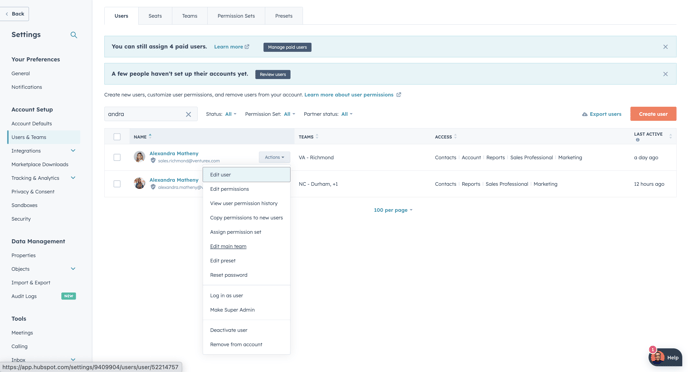The image size is (688, 372).
Task: Expand the Objects sidebar section
Action: (x=73, y=268)
